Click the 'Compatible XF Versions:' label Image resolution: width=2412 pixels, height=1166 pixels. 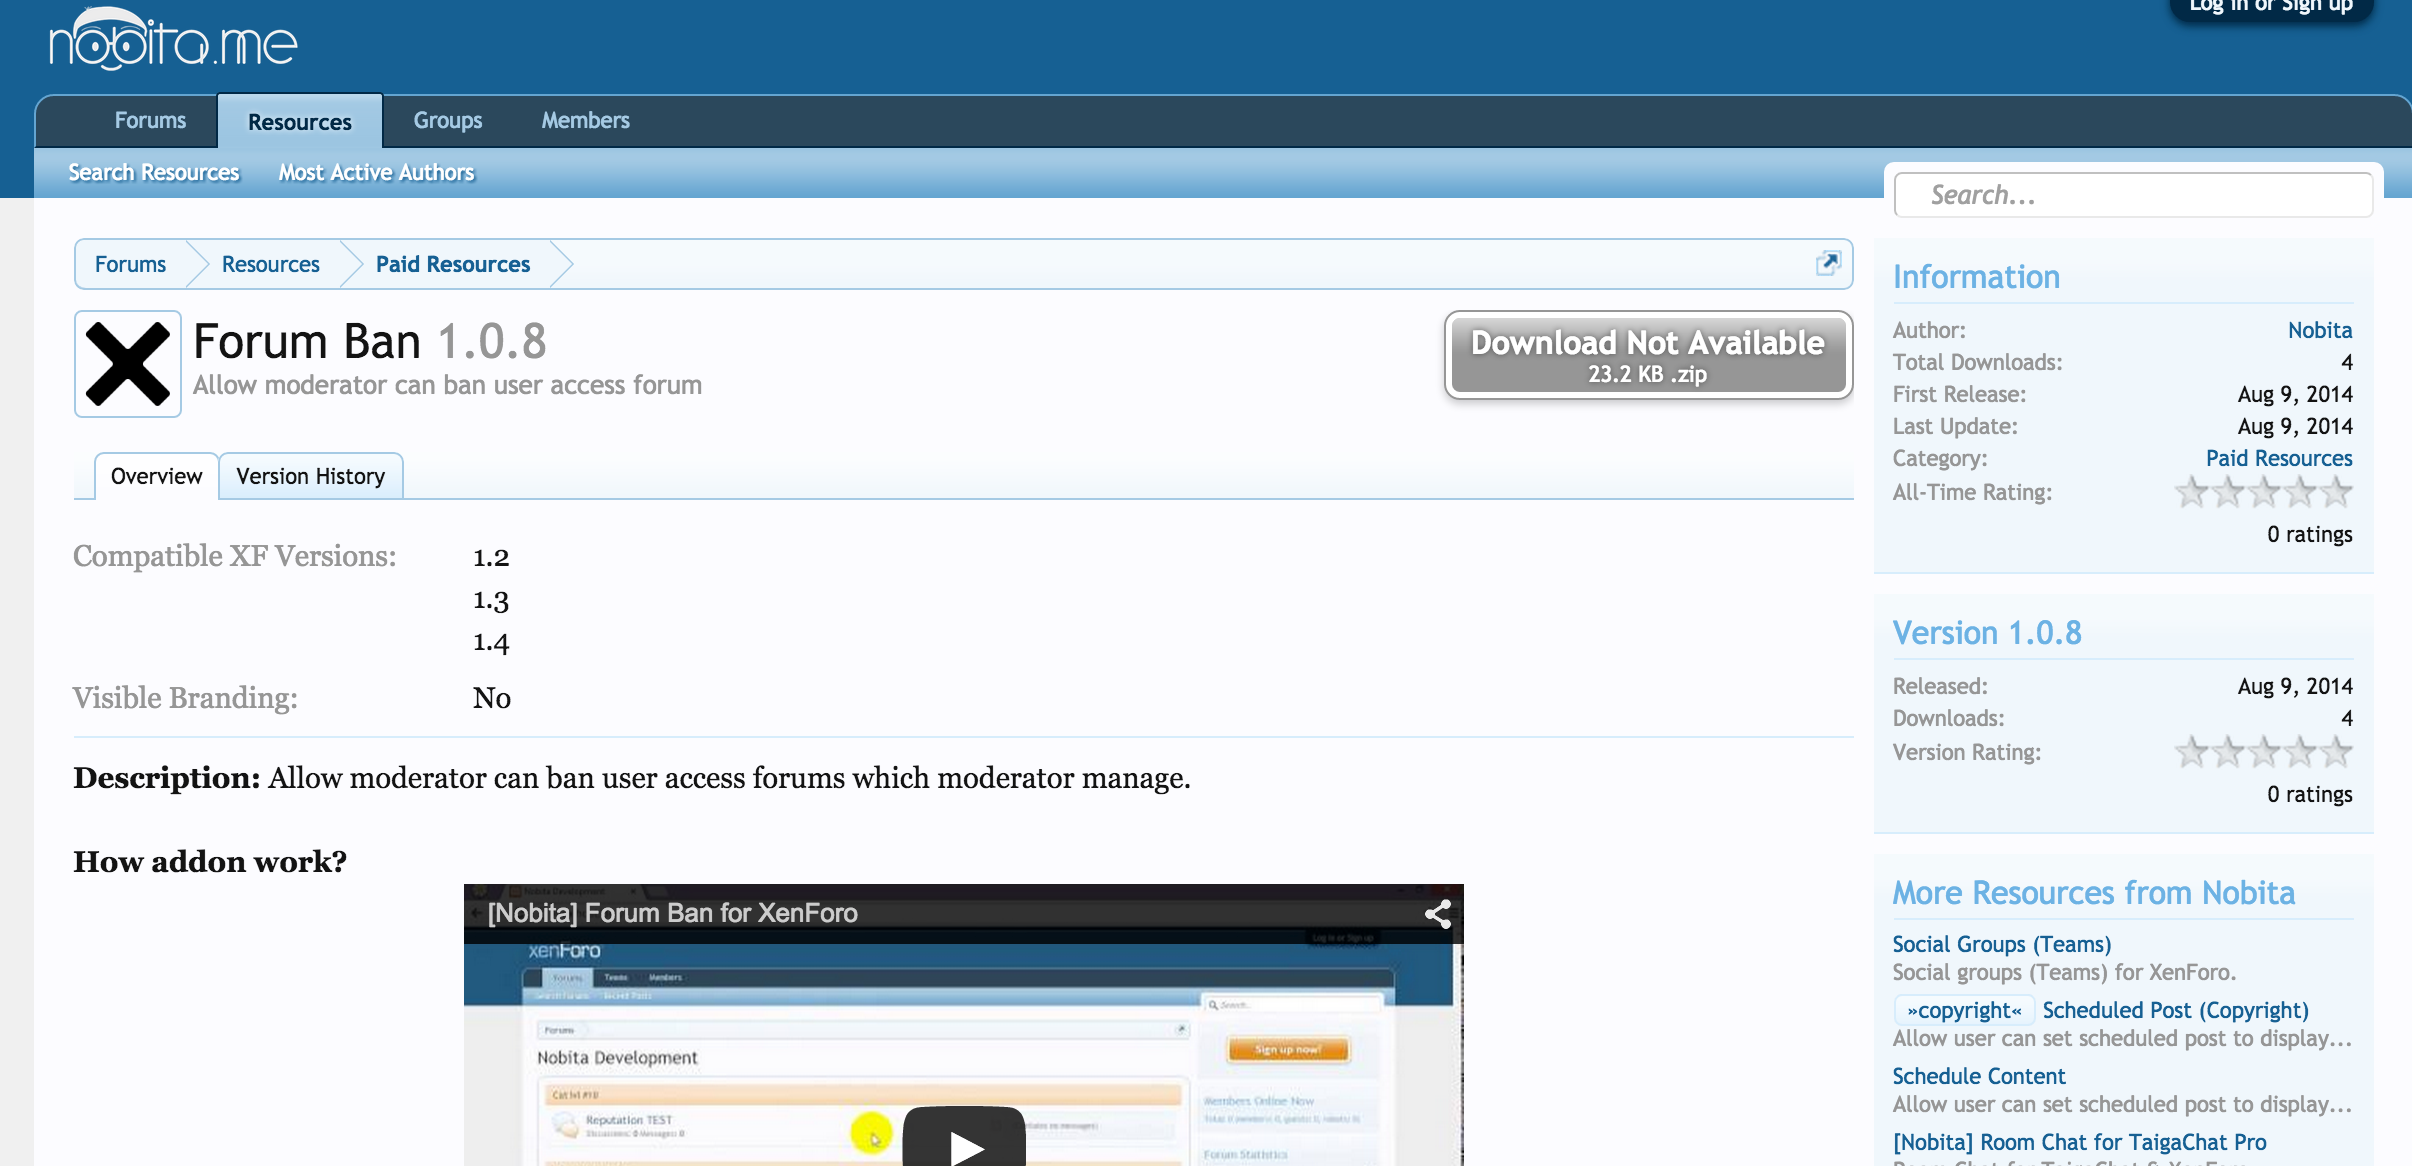[x=235, y=556]
